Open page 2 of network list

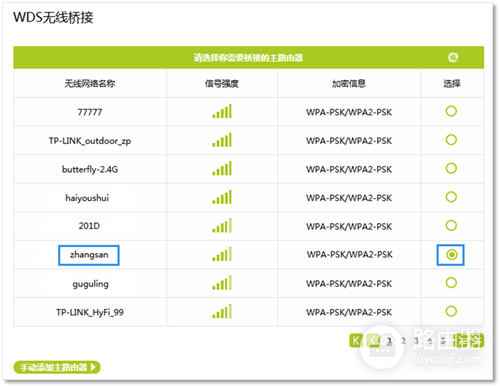pyautogui.click(x=403, y=341)
